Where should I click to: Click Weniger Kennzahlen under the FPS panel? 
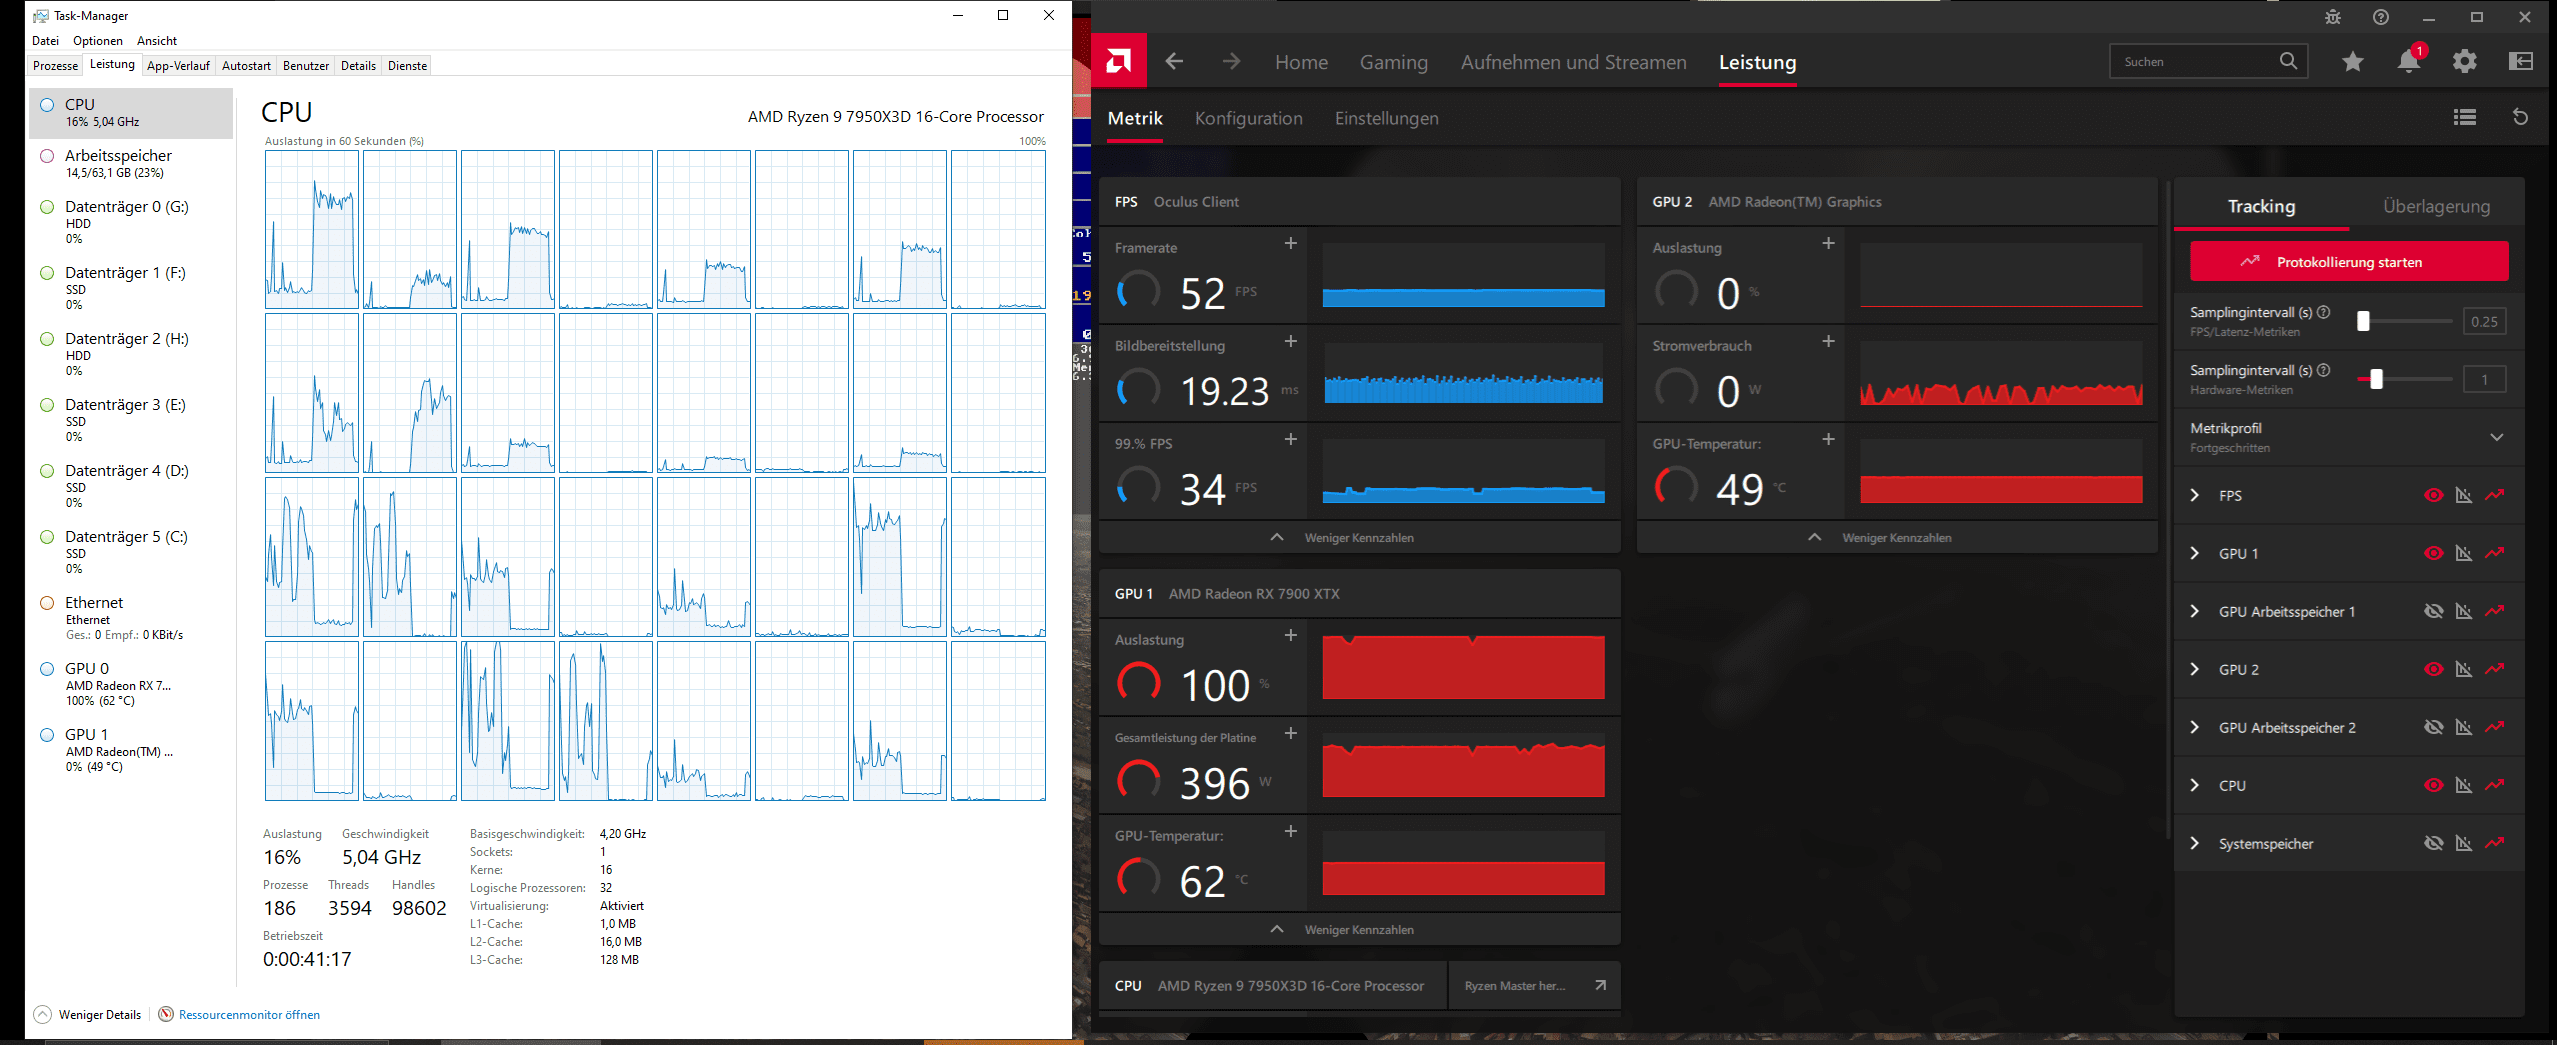coord(1359,538)
